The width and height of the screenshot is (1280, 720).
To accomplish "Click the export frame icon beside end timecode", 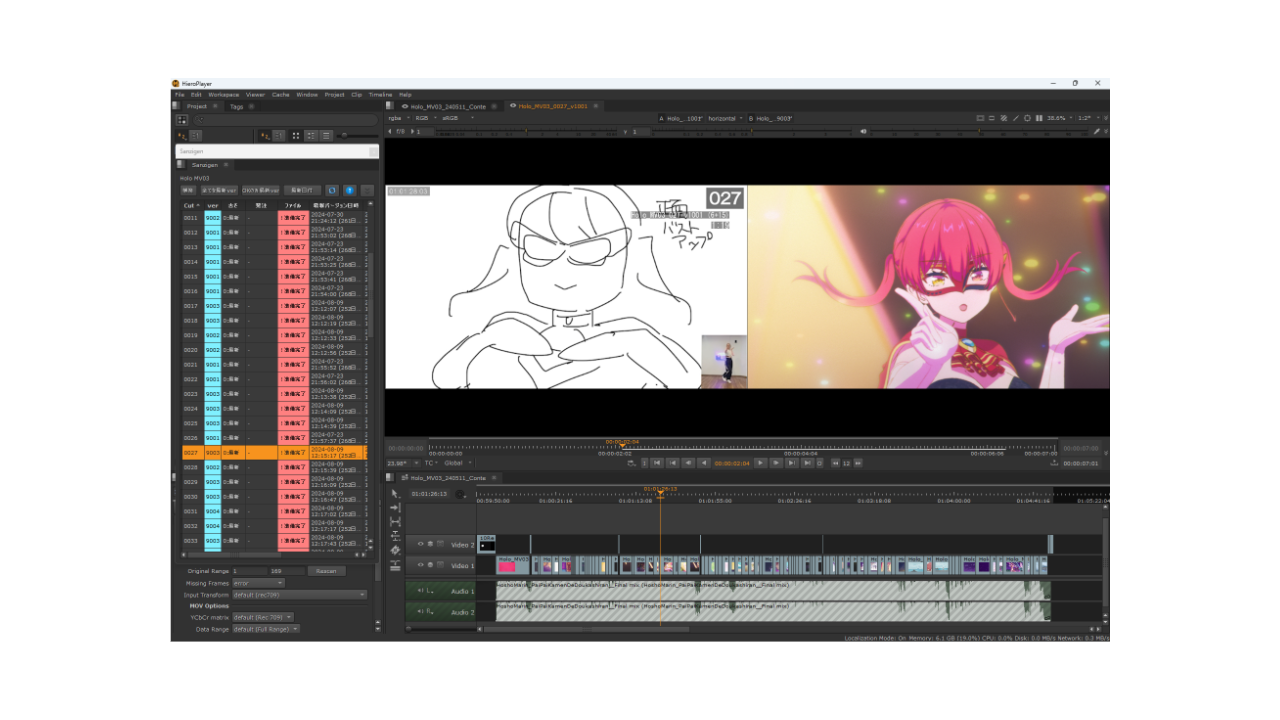I will (x=1054, y=463).
